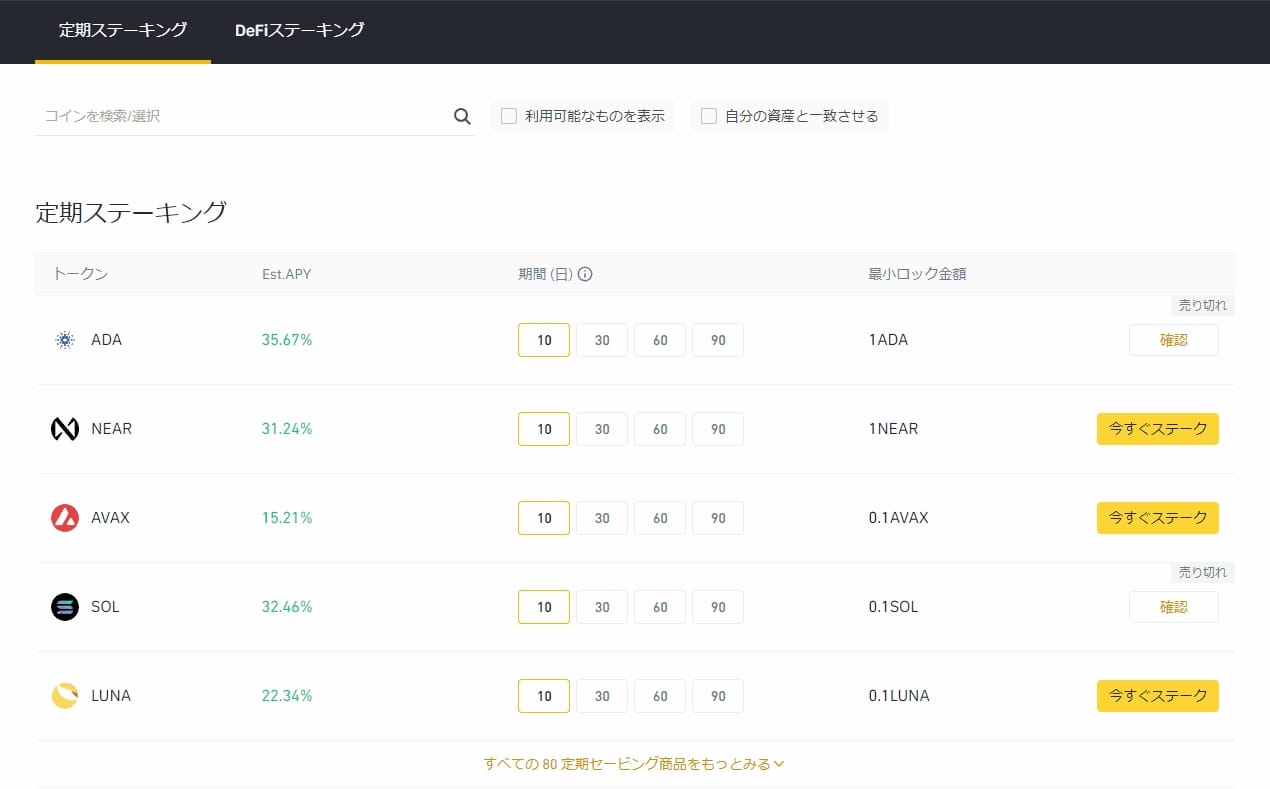Viewport: 1270px width, 789px height.
Task: Click the search magnifier icon
Action: click(x=462, y=116)
